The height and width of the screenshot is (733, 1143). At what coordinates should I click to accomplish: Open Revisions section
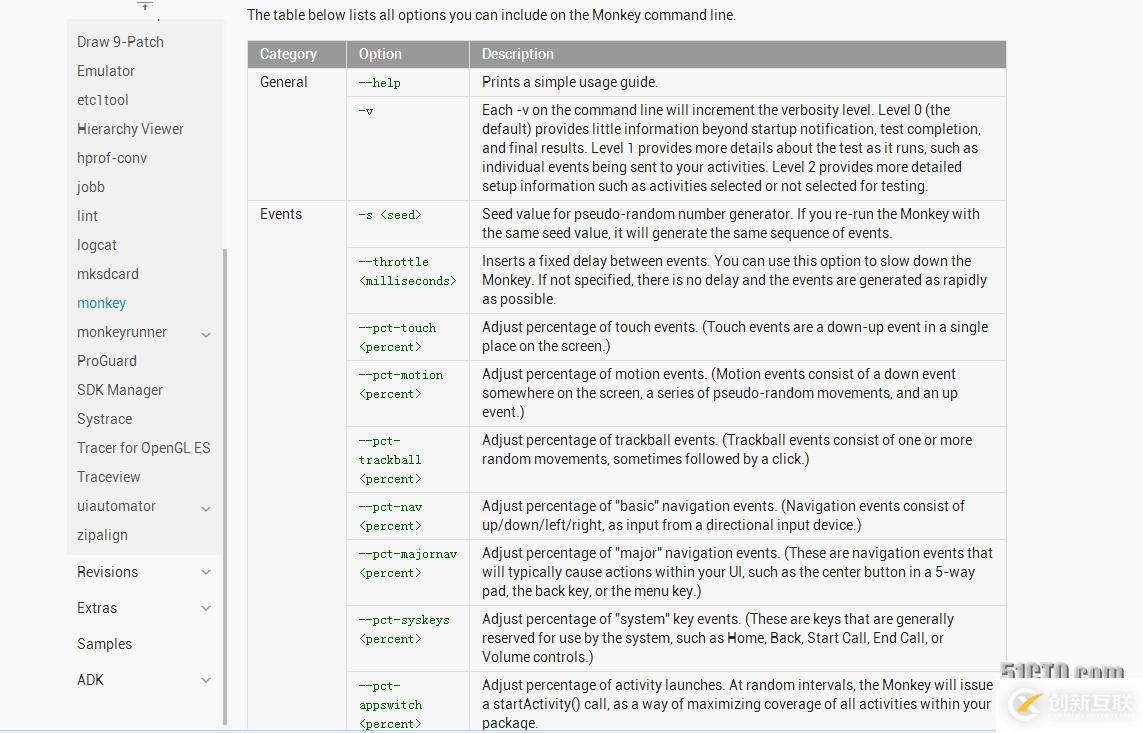point(108,572)
